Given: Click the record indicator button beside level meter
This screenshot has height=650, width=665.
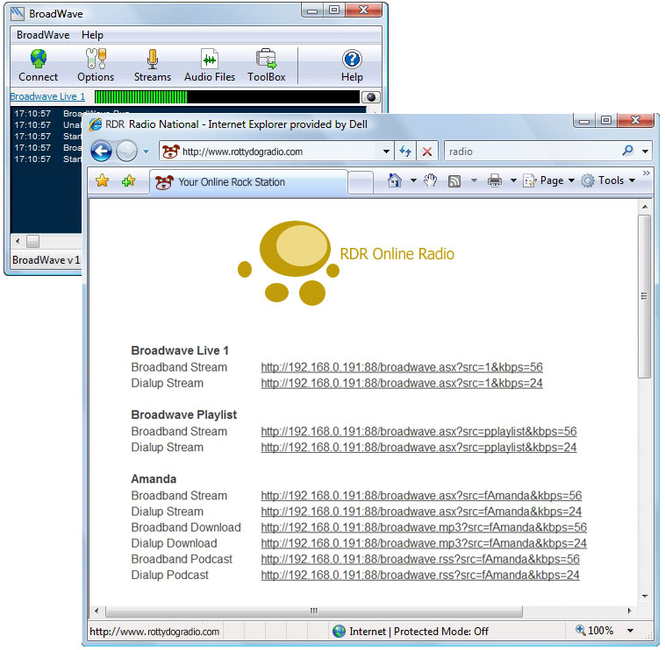Looking at the screenshot, I should point(371,97).
